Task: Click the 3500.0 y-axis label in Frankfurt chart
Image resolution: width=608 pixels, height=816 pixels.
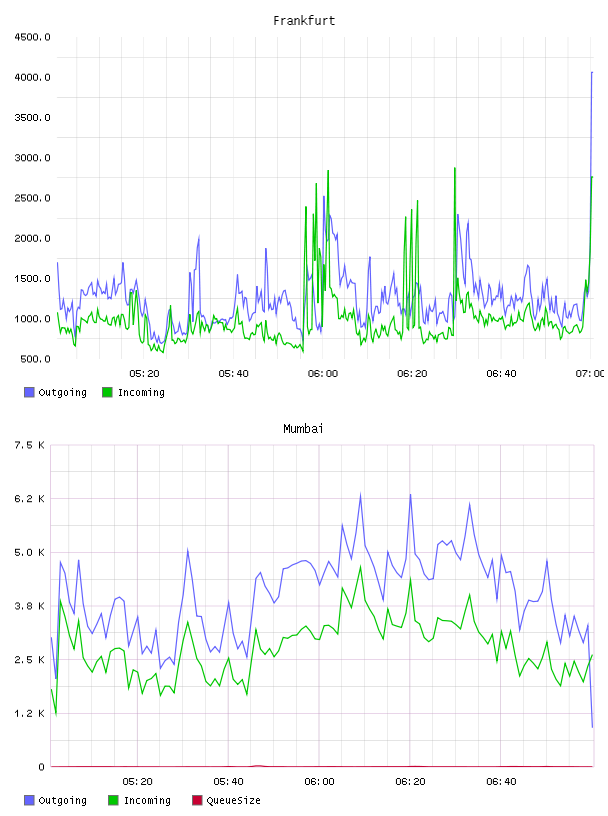Action: pyautogui.click(x=32, y=118)
